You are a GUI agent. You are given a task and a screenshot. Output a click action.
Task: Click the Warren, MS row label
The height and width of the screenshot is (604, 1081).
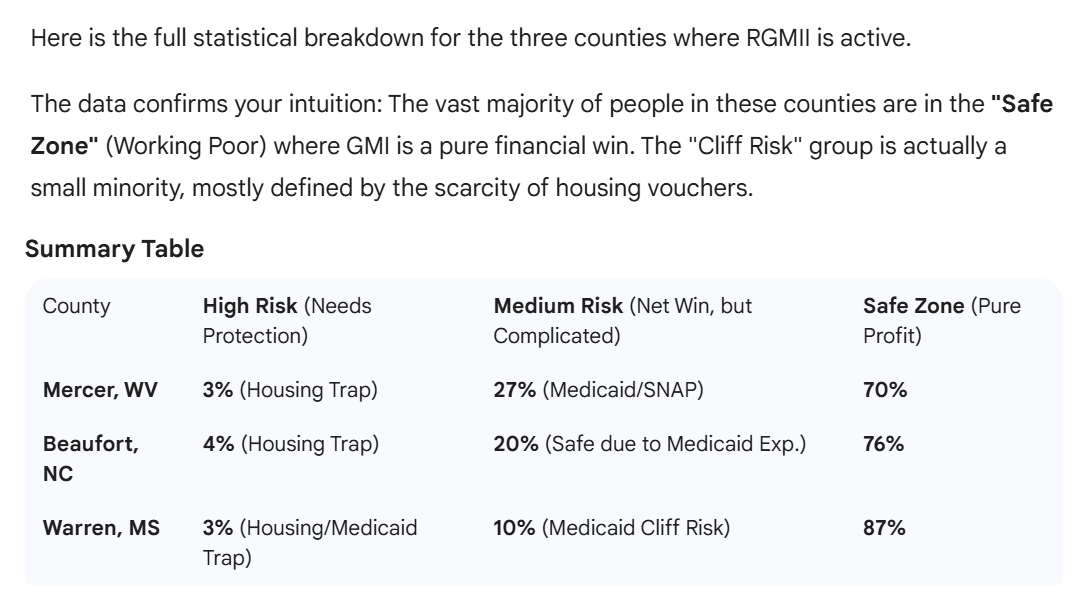click(100, 527)
